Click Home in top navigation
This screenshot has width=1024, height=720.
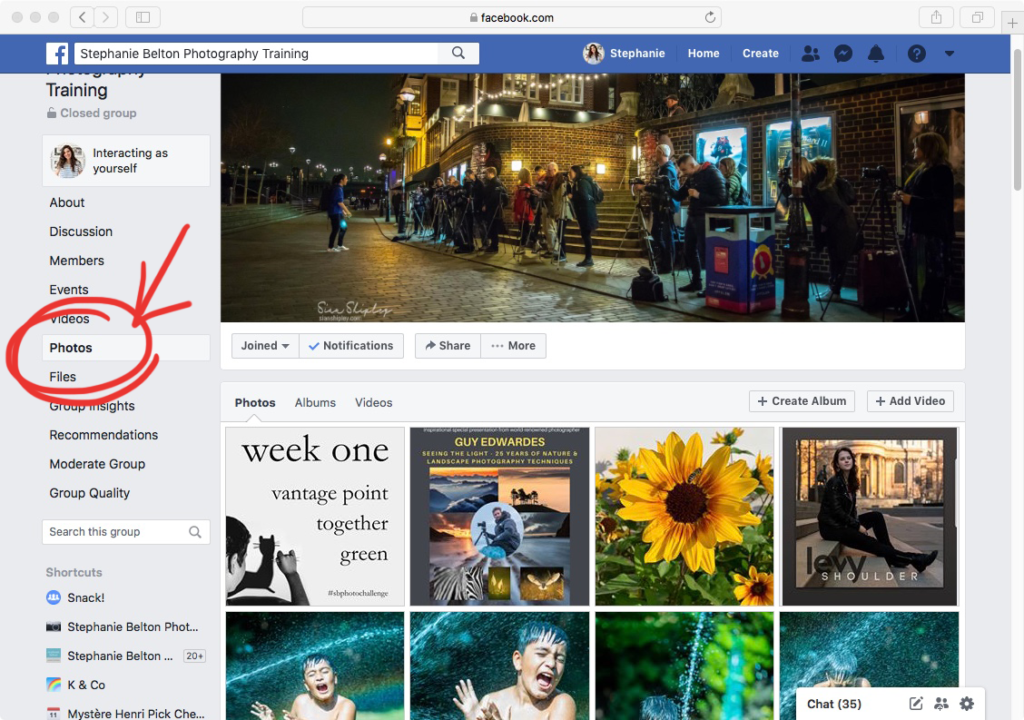[703, 54]
